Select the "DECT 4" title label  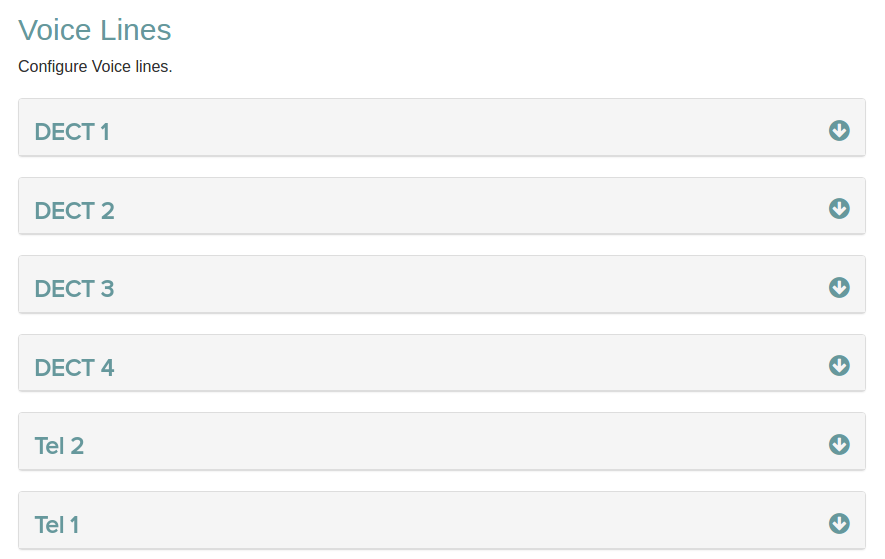click(x=74, y=368)
